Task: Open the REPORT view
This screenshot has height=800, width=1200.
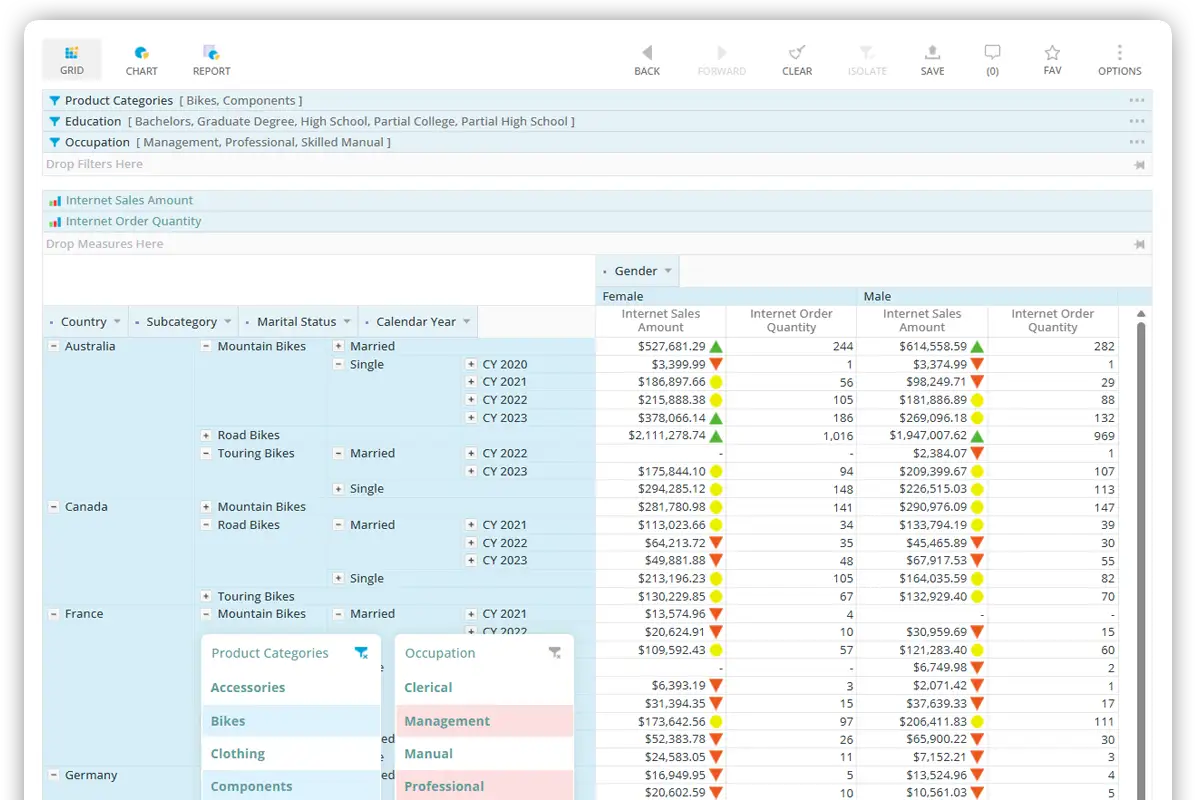Action: click(x=211, y=60)
